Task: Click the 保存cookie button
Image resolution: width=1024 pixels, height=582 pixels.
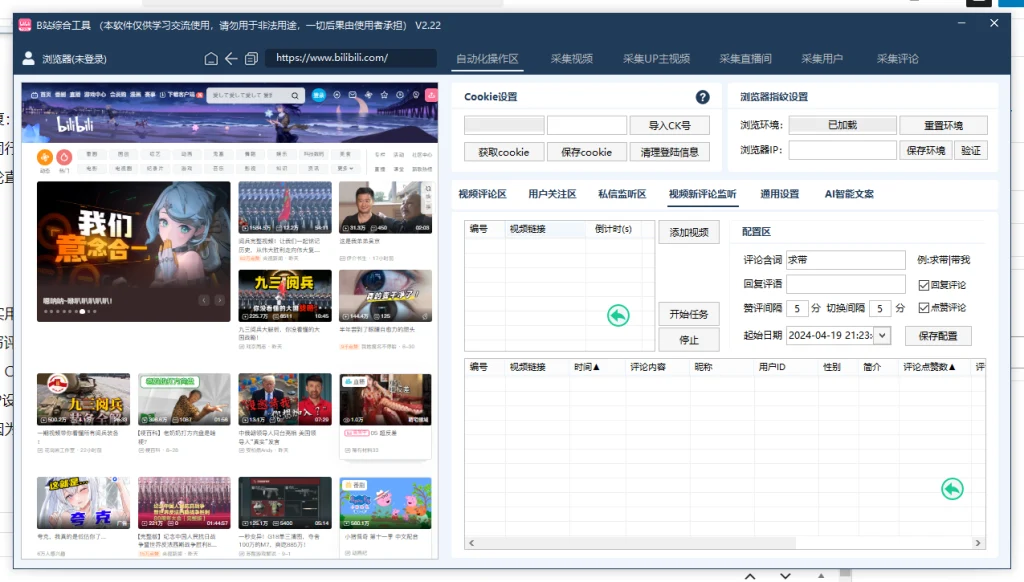Action: [586, 152]
